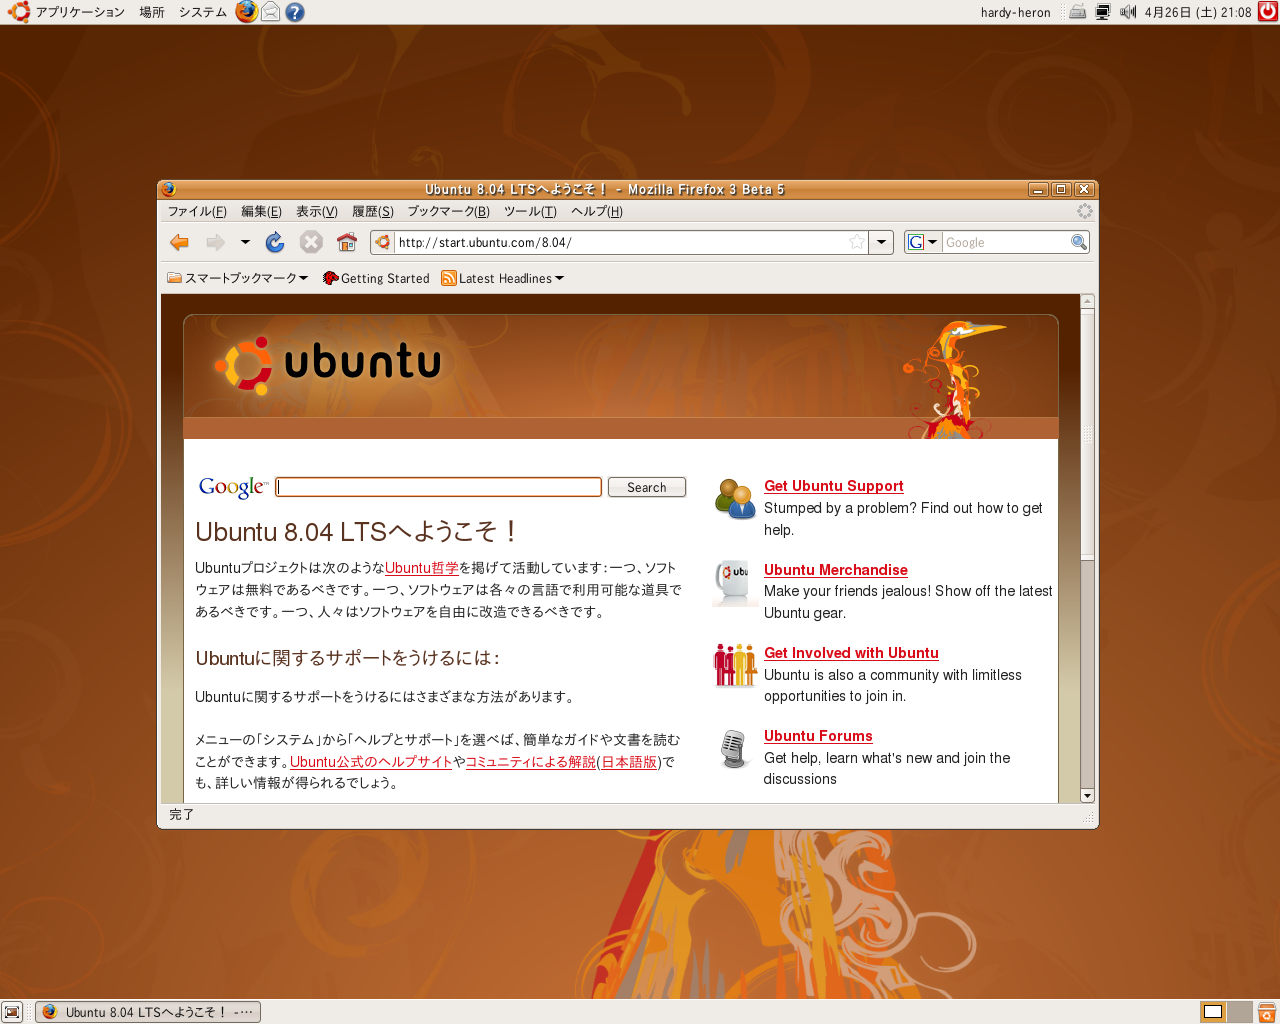Click the support people icon

(735, 498)
